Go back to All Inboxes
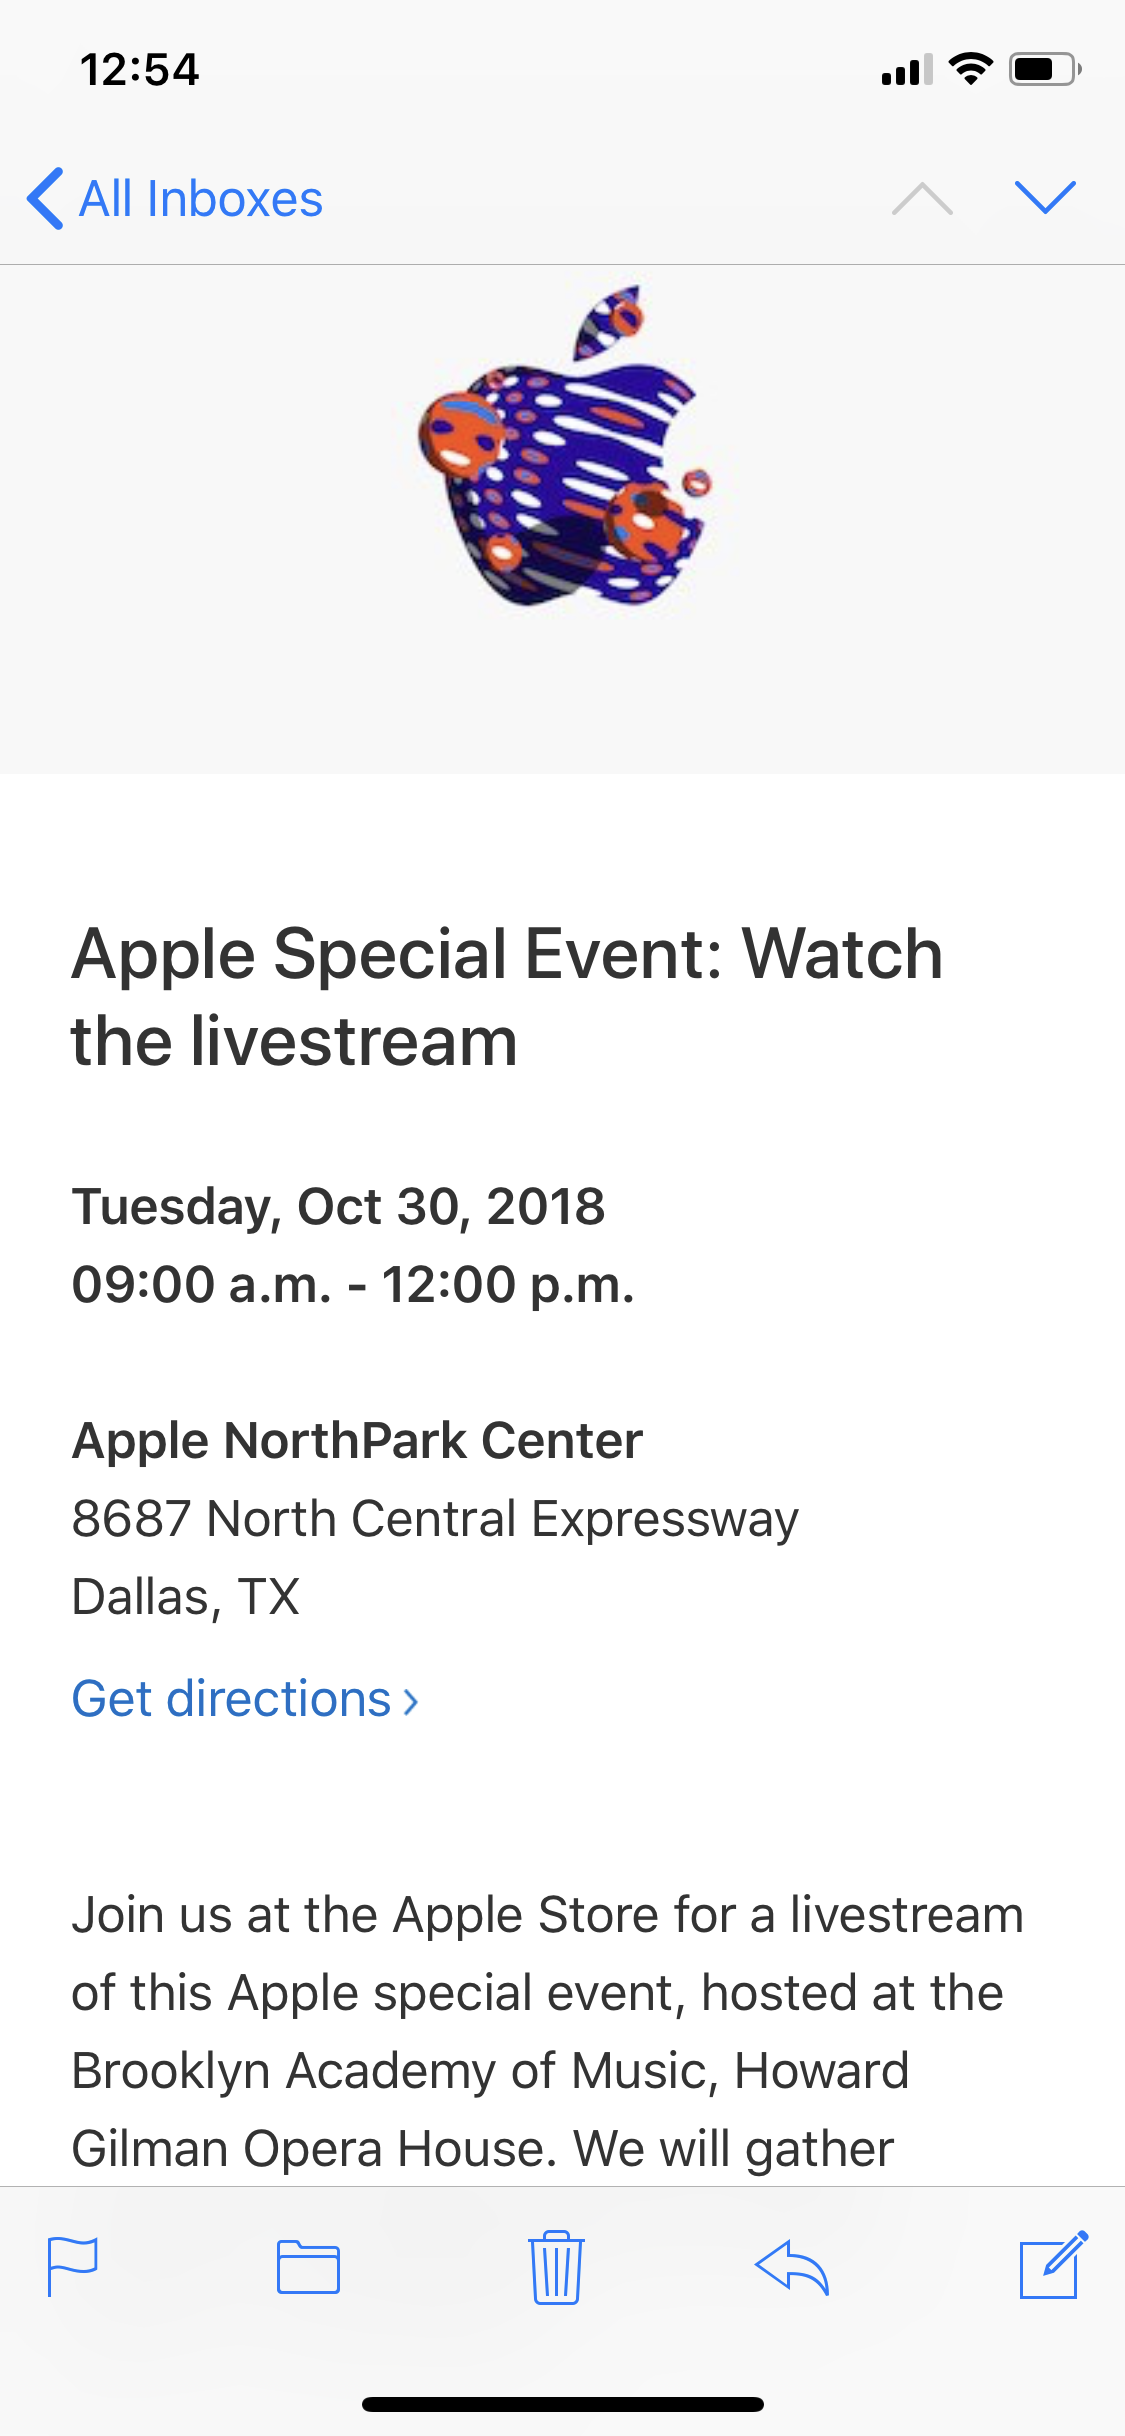1125x2436 pixels. [175, 198]
